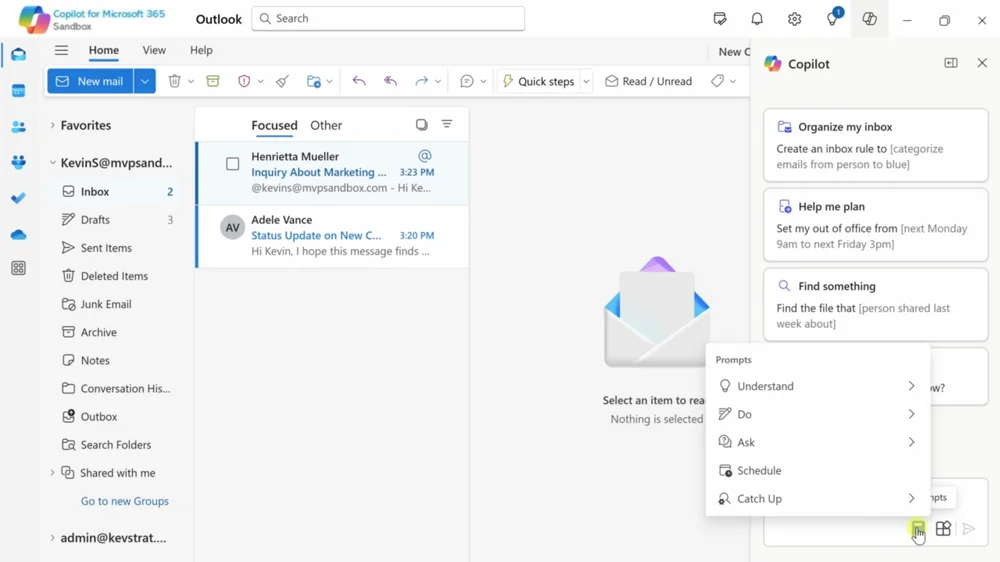The width and height of the screenshot is (1000, 562).
Task: Toggle Read / Unread status
Action: [648, 81]
